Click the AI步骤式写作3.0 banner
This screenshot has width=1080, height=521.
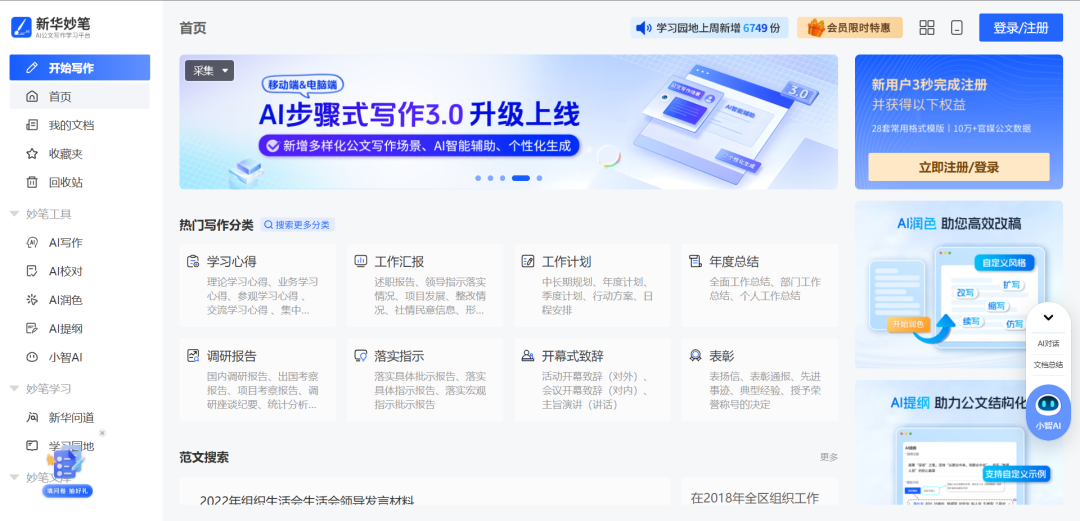click(x=508, y=122)
